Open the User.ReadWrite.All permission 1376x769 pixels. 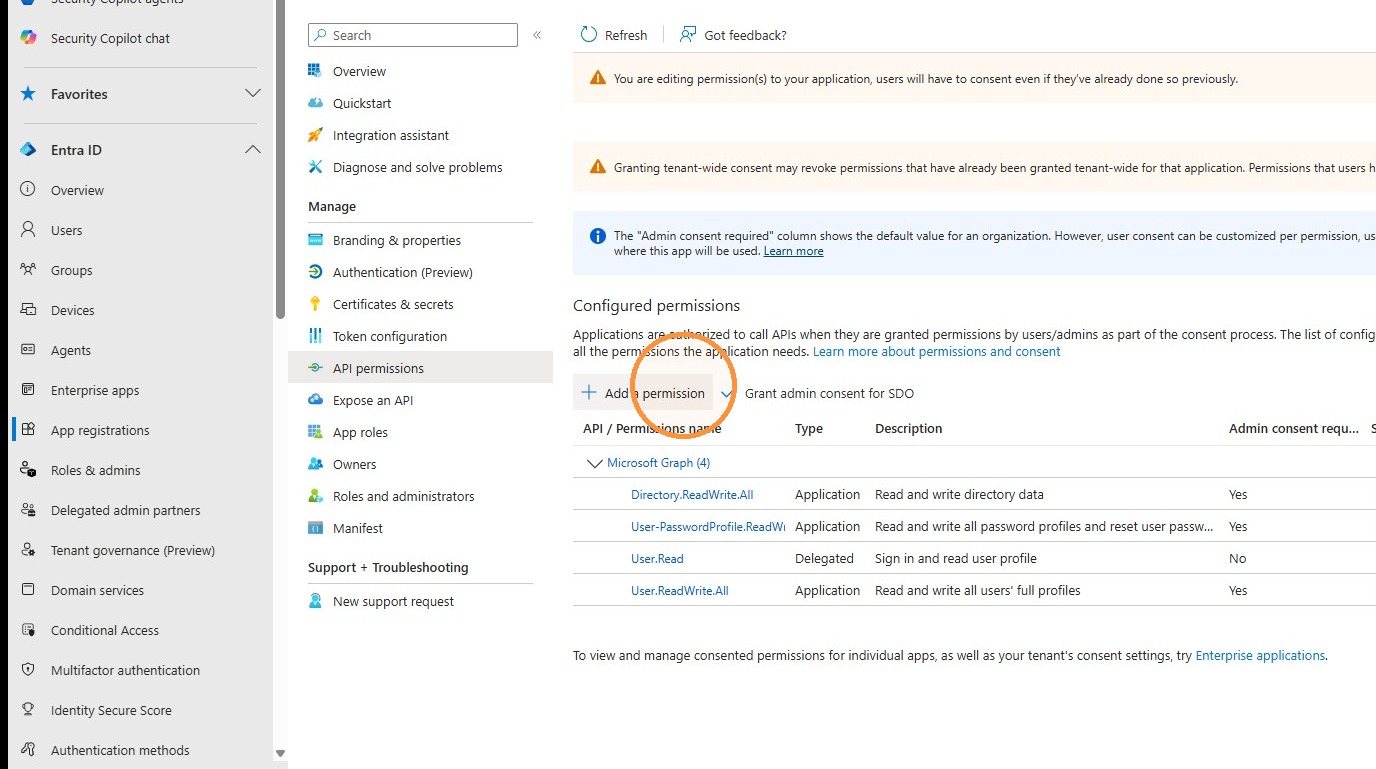(x=680, y=590)
